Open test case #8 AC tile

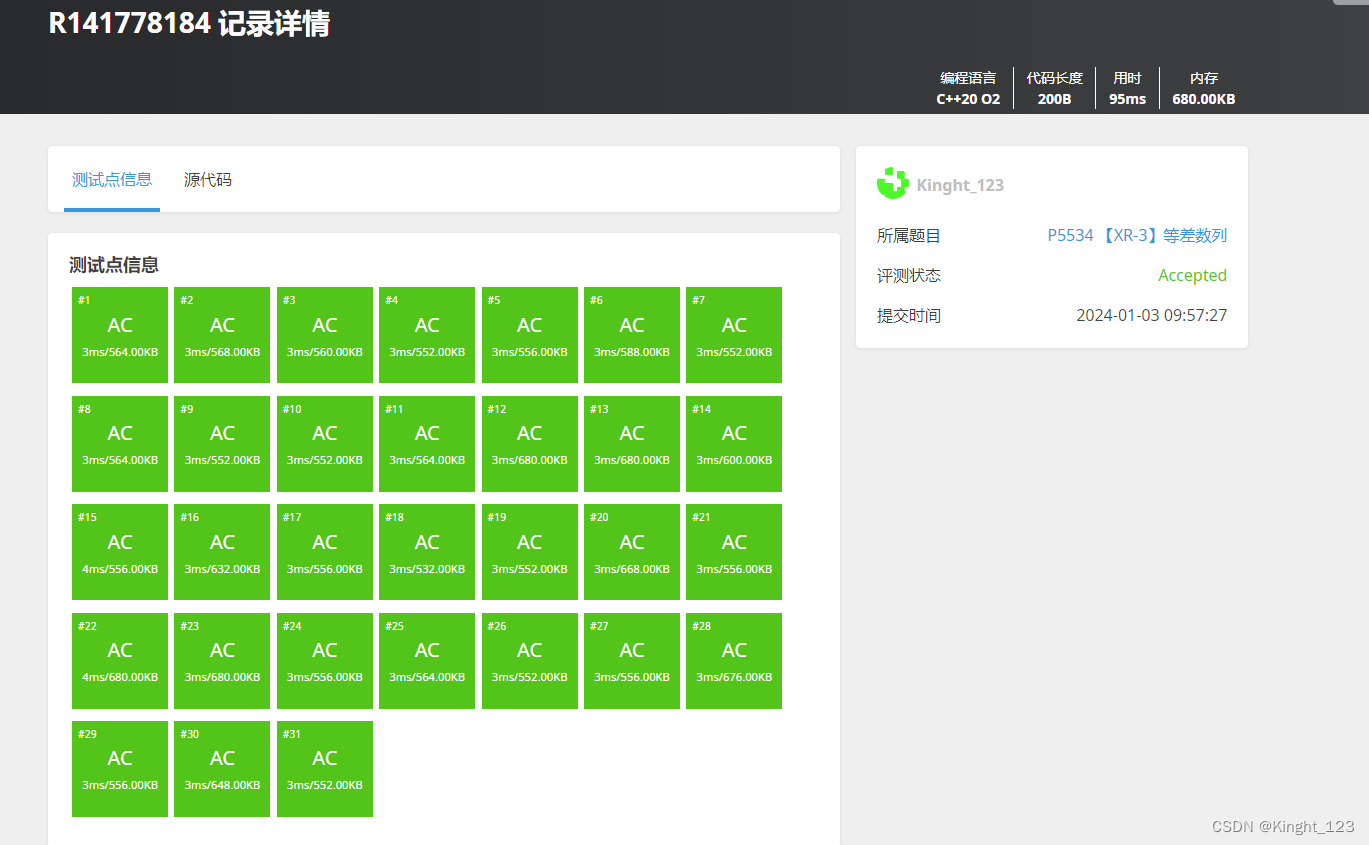120,444
